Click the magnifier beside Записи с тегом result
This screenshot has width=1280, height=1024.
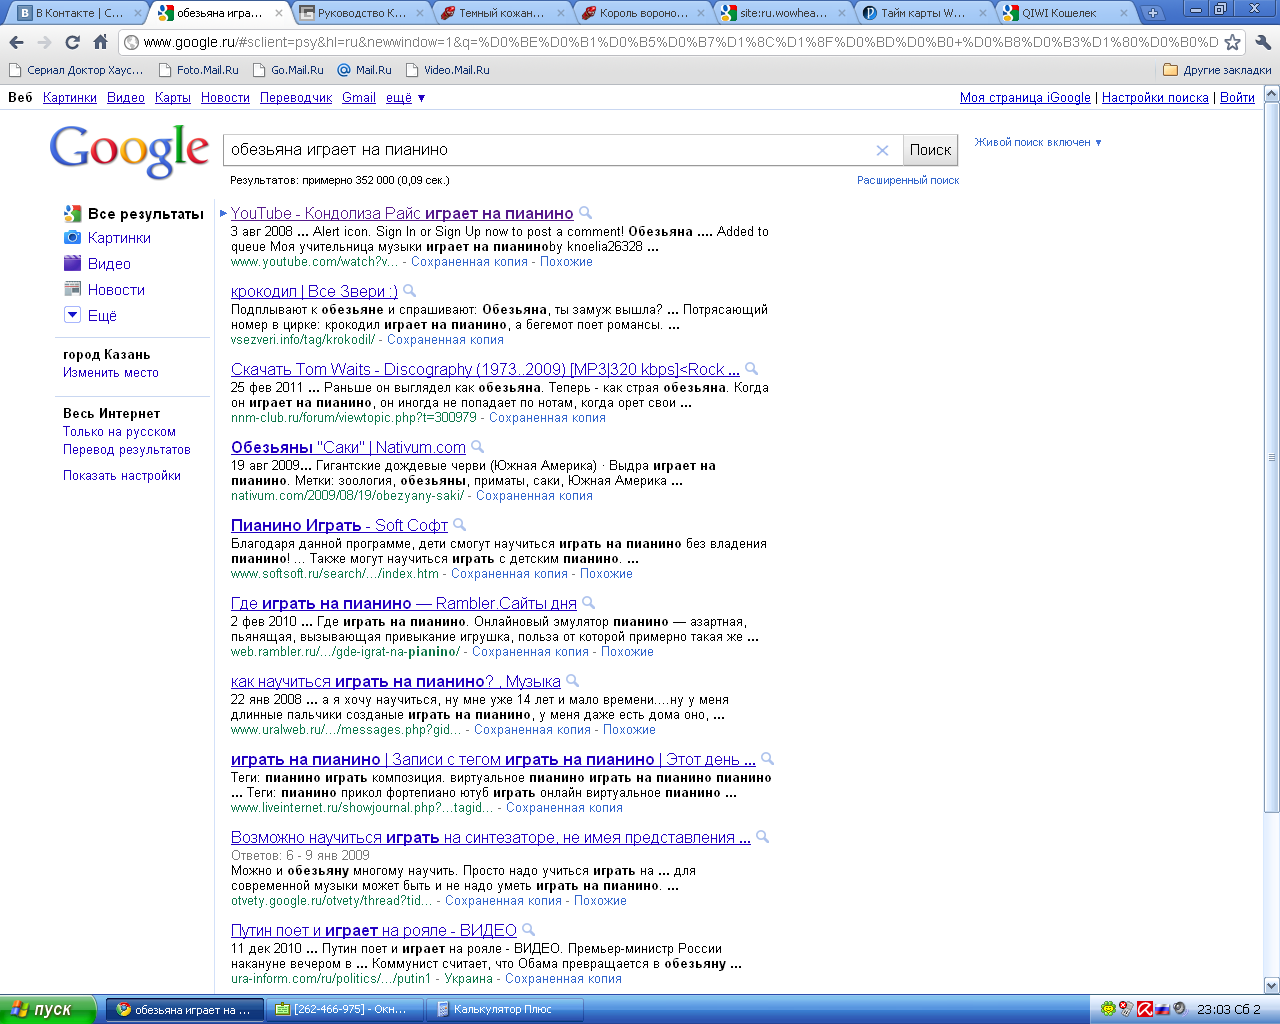[767, 759]
